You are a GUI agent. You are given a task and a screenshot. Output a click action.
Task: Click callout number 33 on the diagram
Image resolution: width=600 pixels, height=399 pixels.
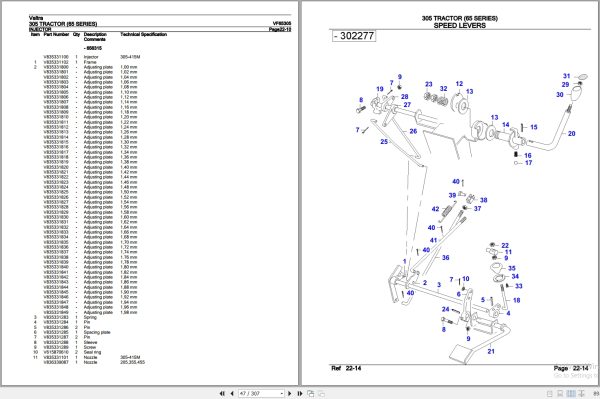pyautogui.click(x=518, y=286)
